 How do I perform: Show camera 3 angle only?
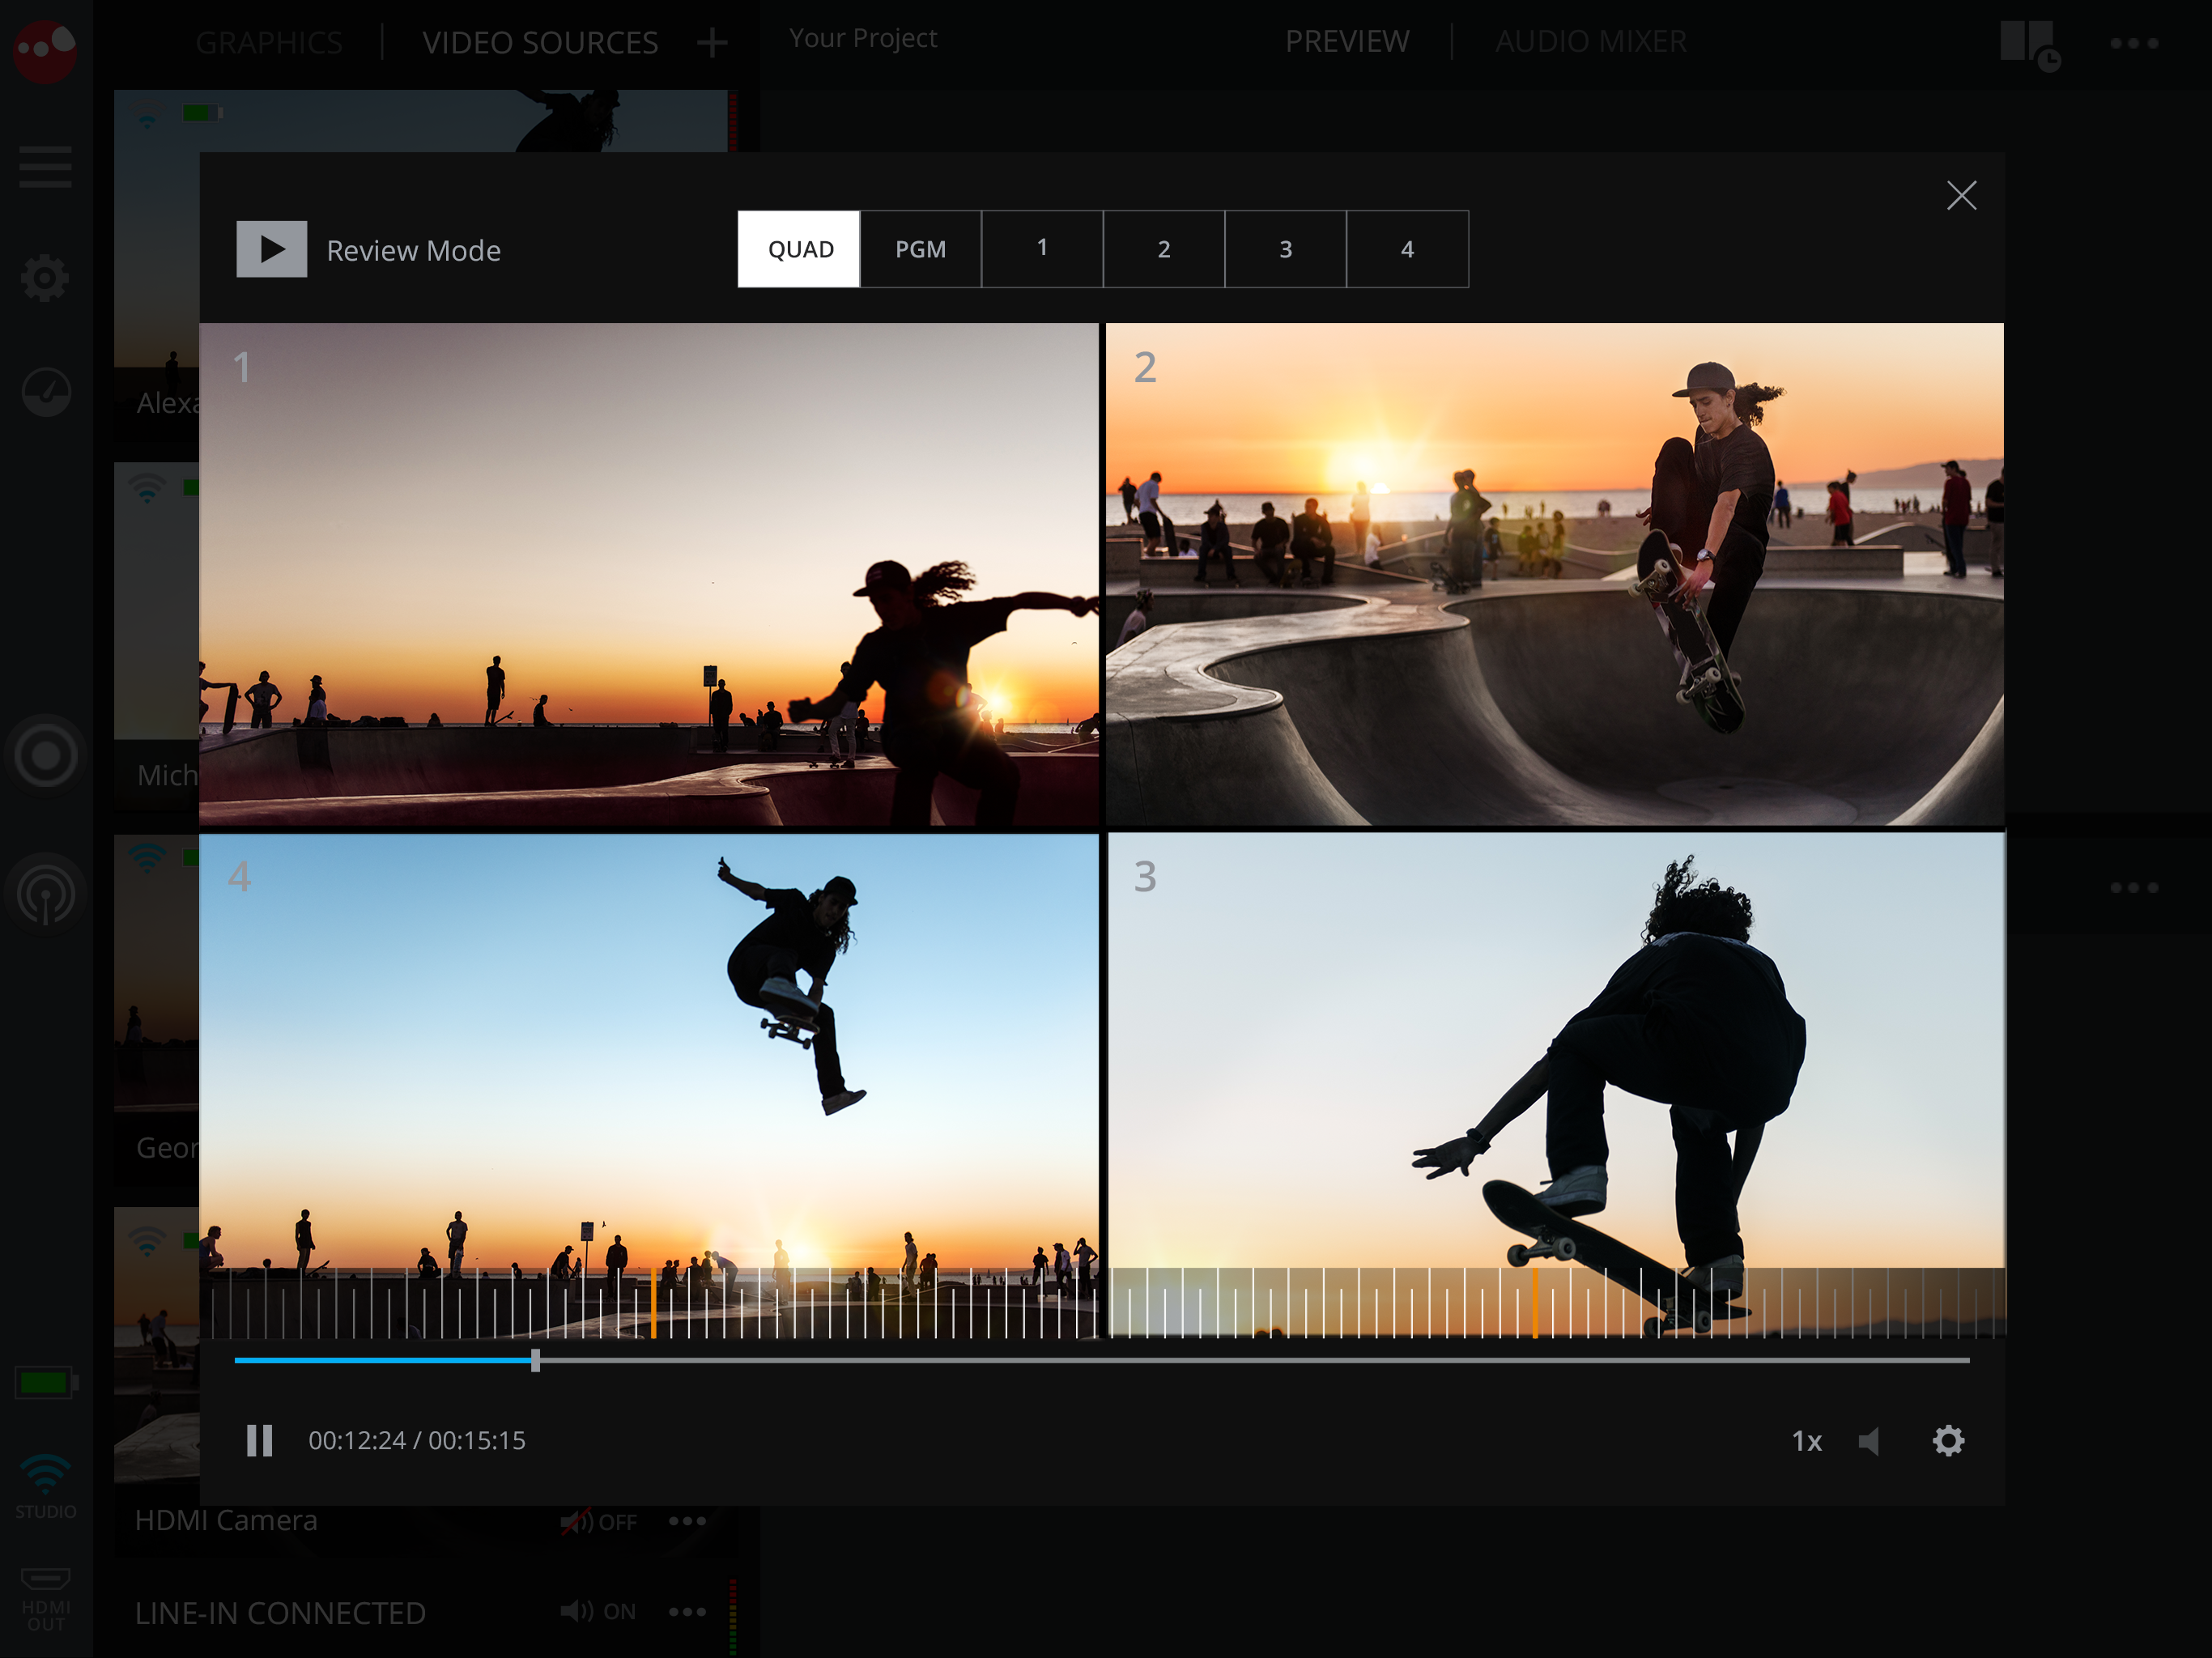click(1285, 249)
